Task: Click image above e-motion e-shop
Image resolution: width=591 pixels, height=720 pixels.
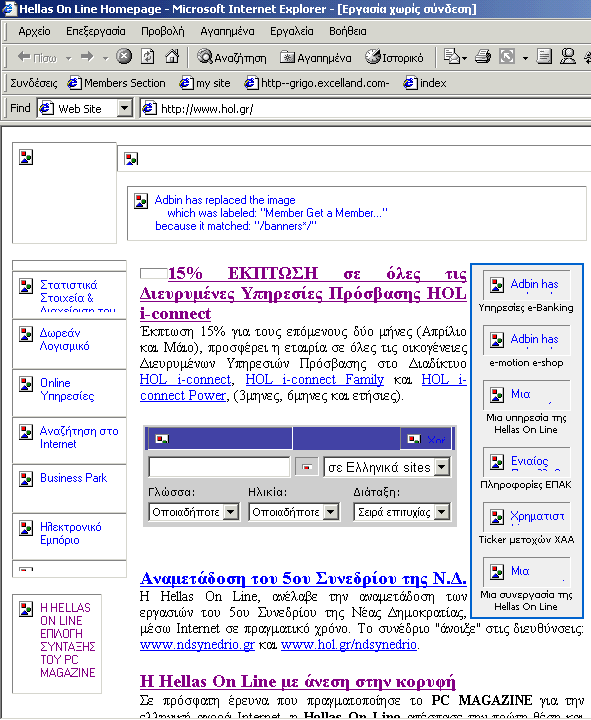Action: coord(526,340)
